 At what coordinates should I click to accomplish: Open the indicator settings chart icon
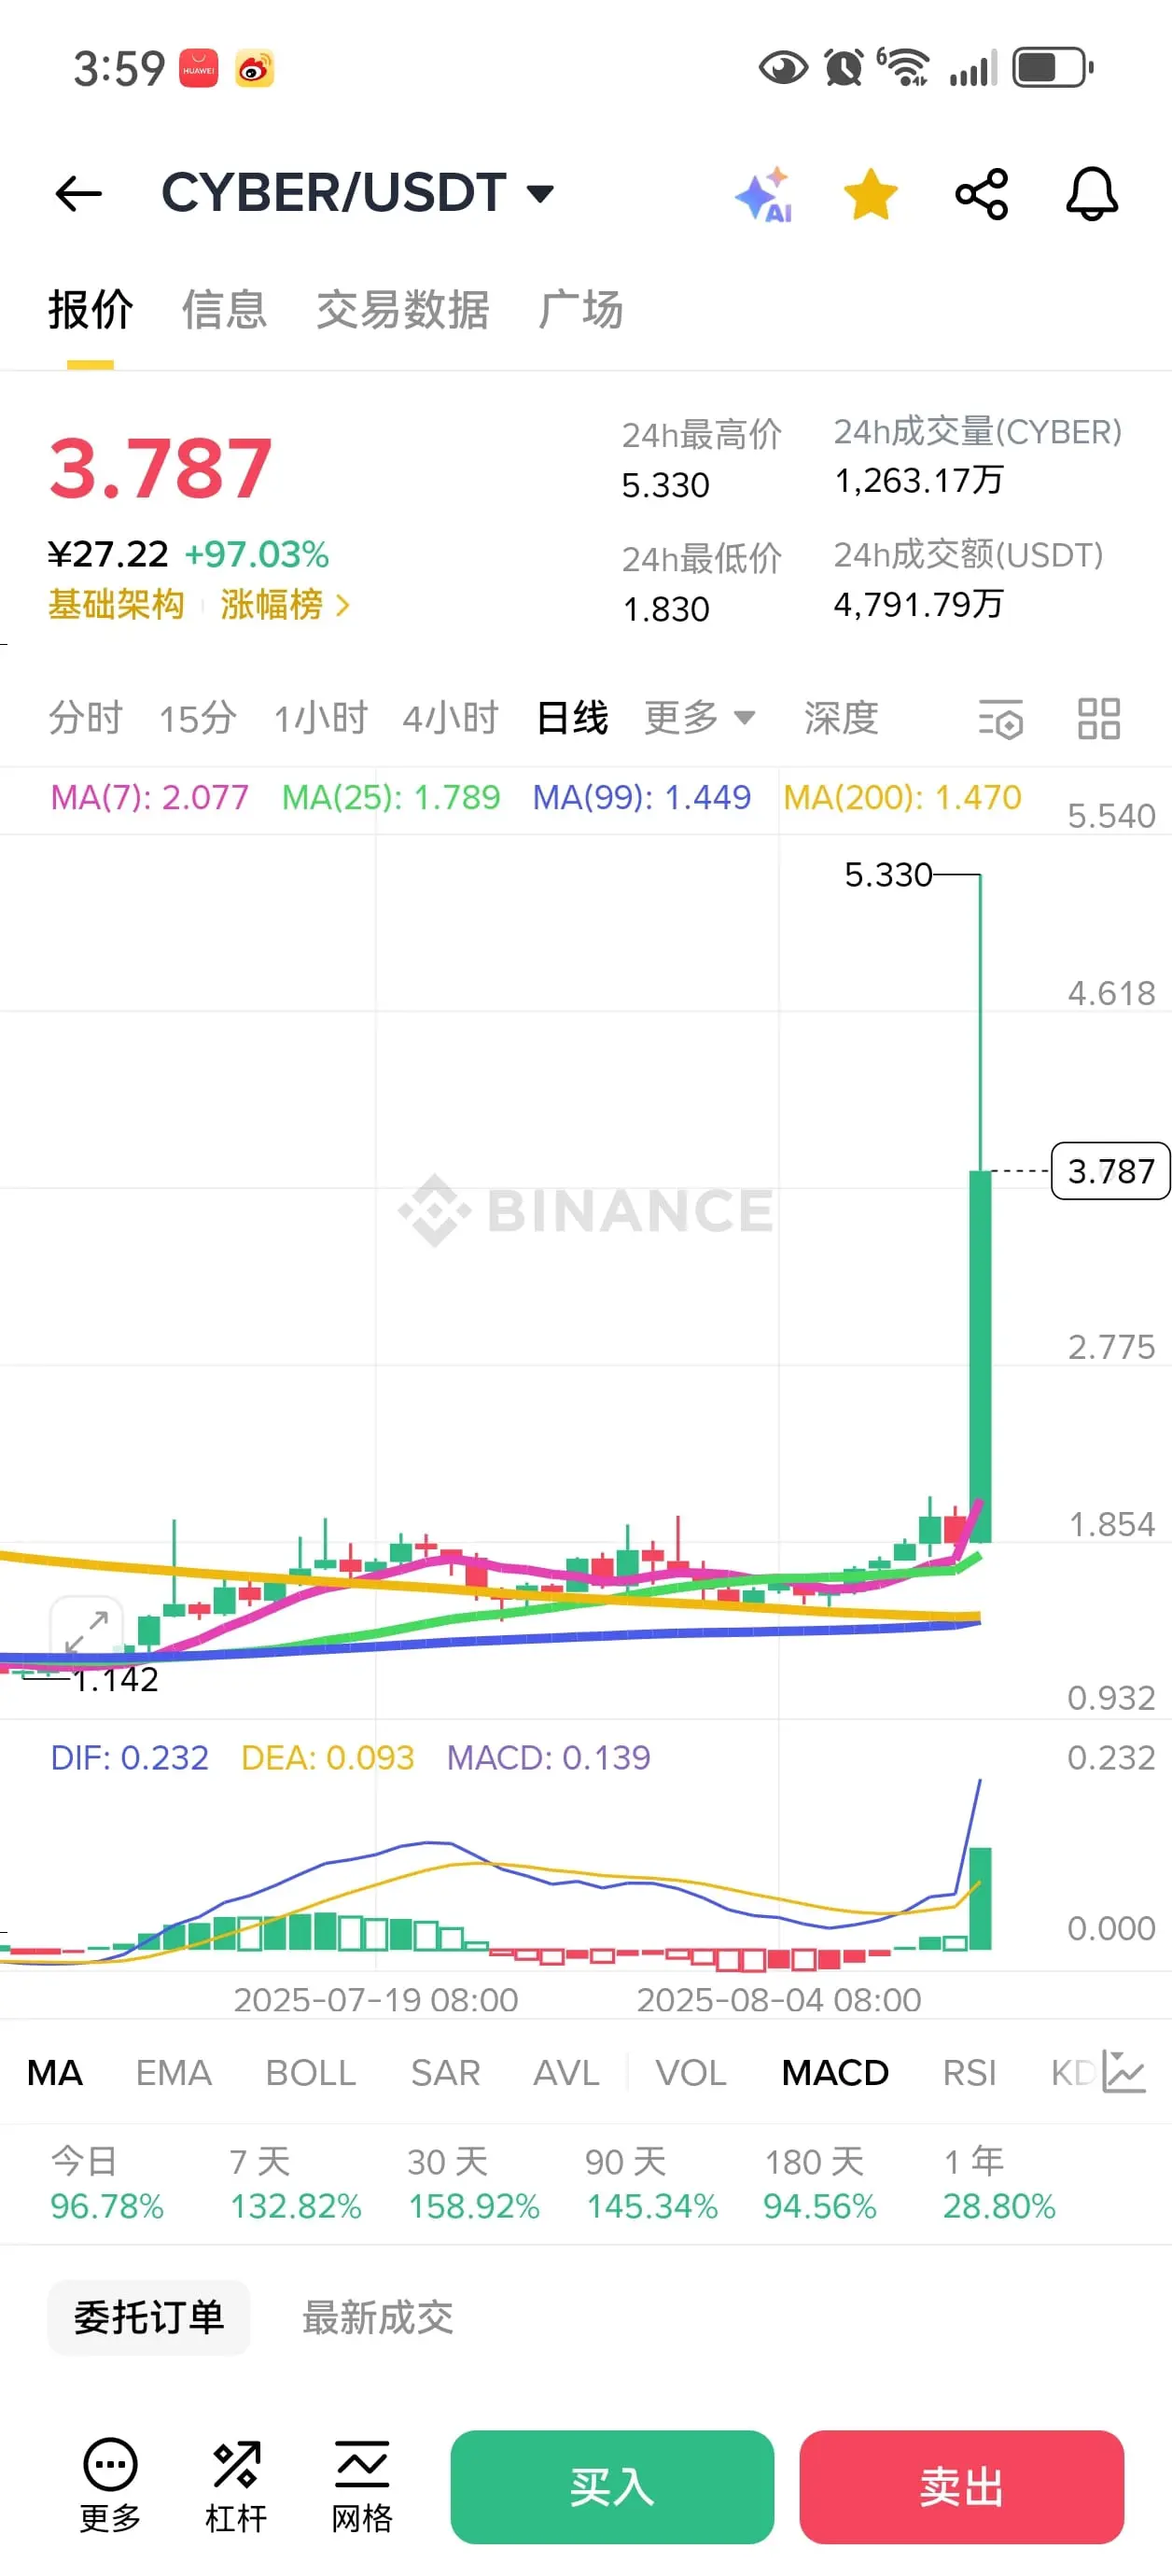point(1123,2072)
